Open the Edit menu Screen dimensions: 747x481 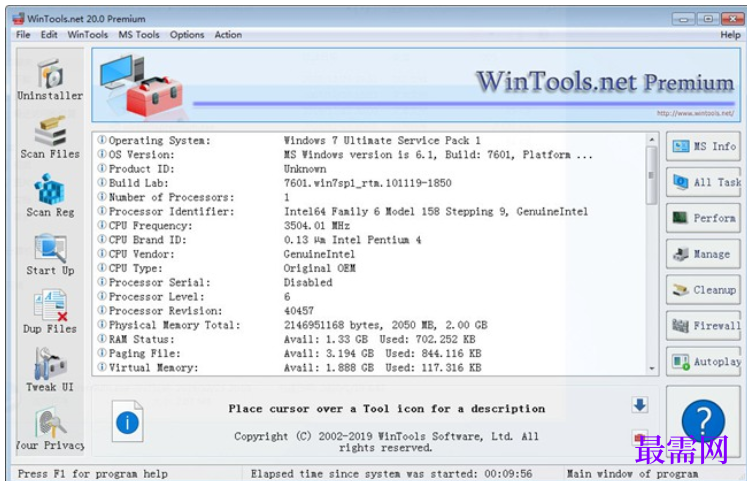(x=49, y=35)
